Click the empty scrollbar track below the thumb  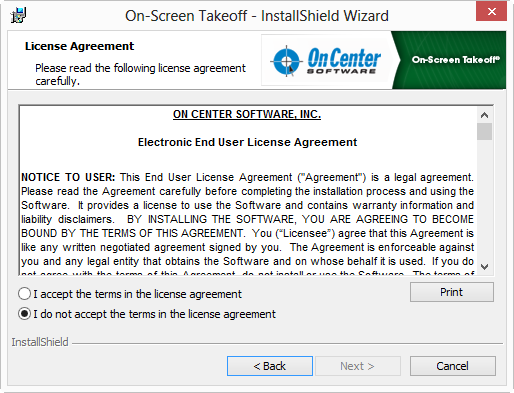click(485, 200)
